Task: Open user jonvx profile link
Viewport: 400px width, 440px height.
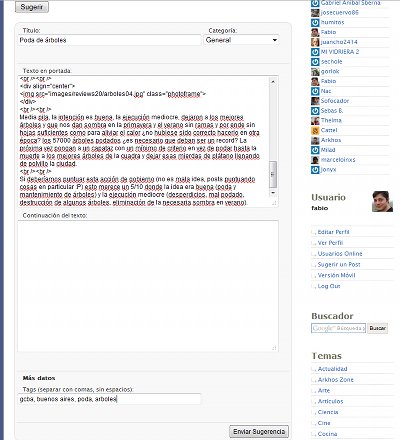Action: 328,170
